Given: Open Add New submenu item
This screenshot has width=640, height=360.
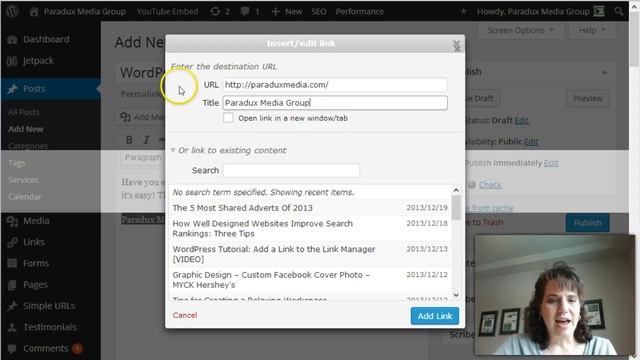Looking at the screenshot, I should coord(26,129).
